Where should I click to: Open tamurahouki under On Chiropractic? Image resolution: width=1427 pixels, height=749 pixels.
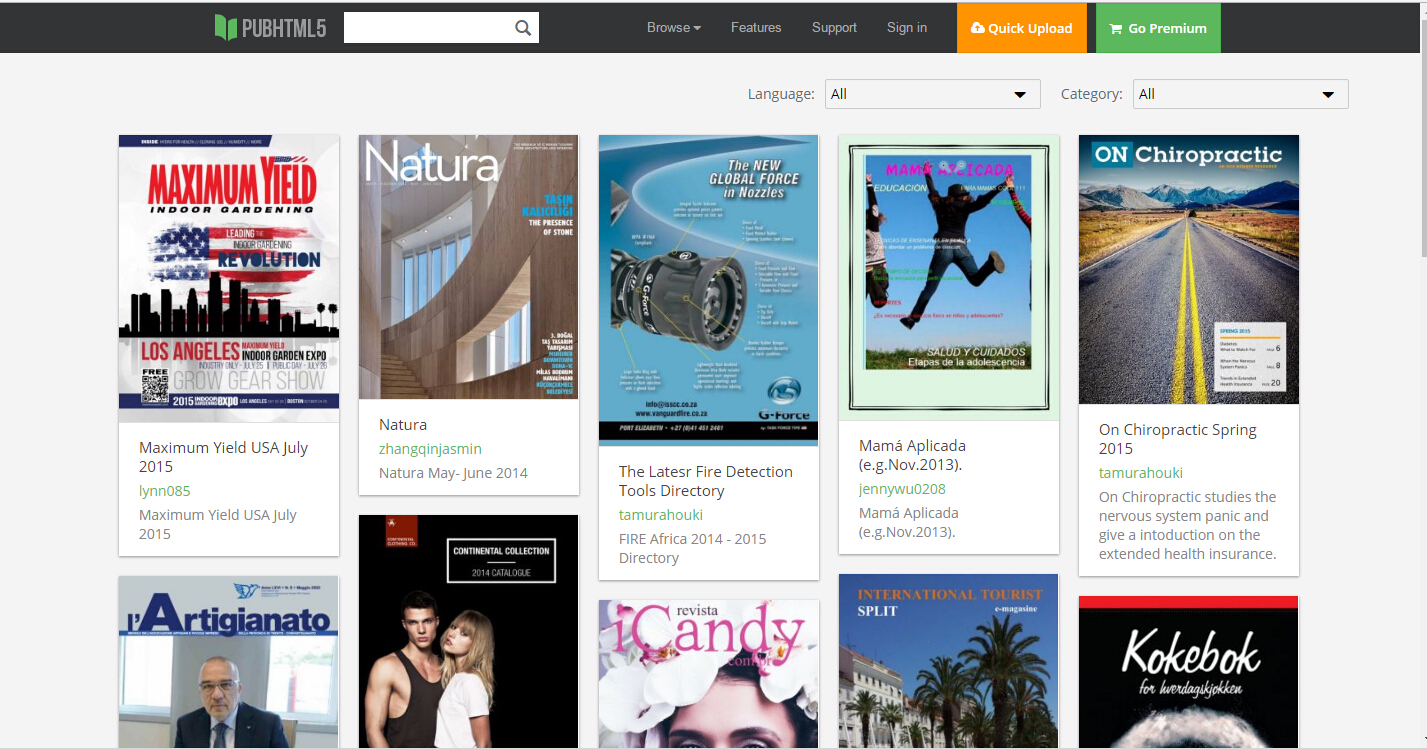[x=1141, y=473]
